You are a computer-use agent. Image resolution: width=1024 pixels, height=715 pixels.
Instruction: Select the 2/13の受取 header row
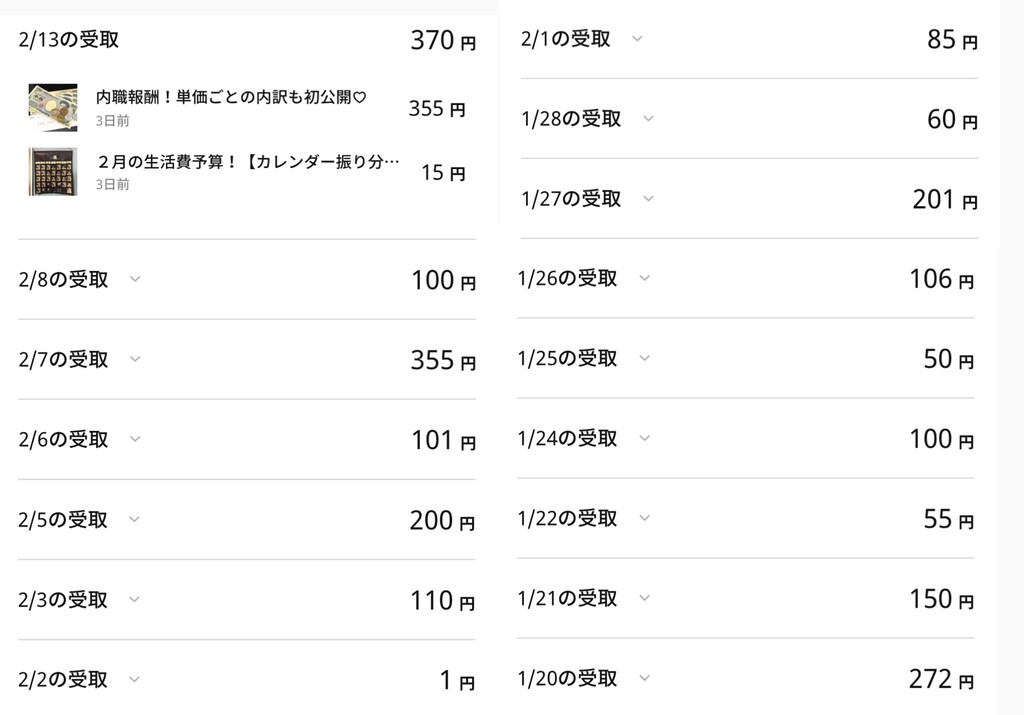(x=247, y=40)
